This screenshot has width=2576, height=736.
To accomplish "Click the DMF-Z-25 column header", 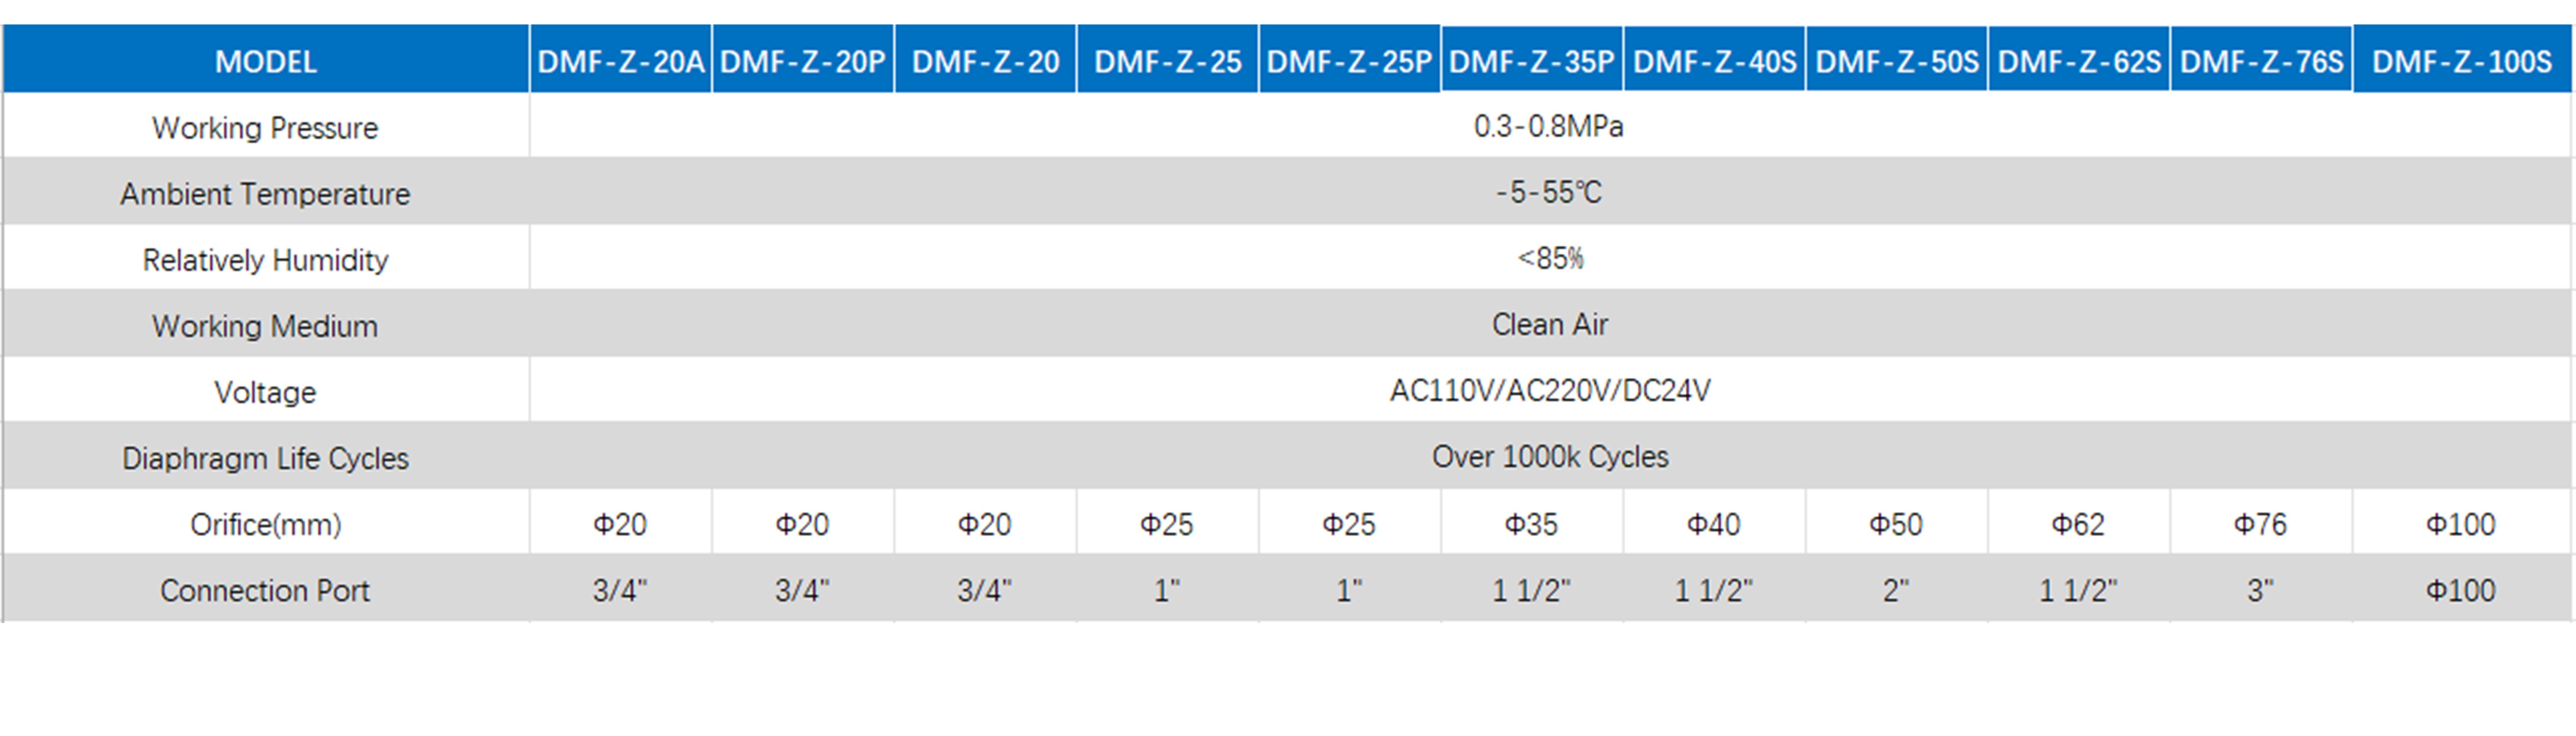I will (1167, 60).
